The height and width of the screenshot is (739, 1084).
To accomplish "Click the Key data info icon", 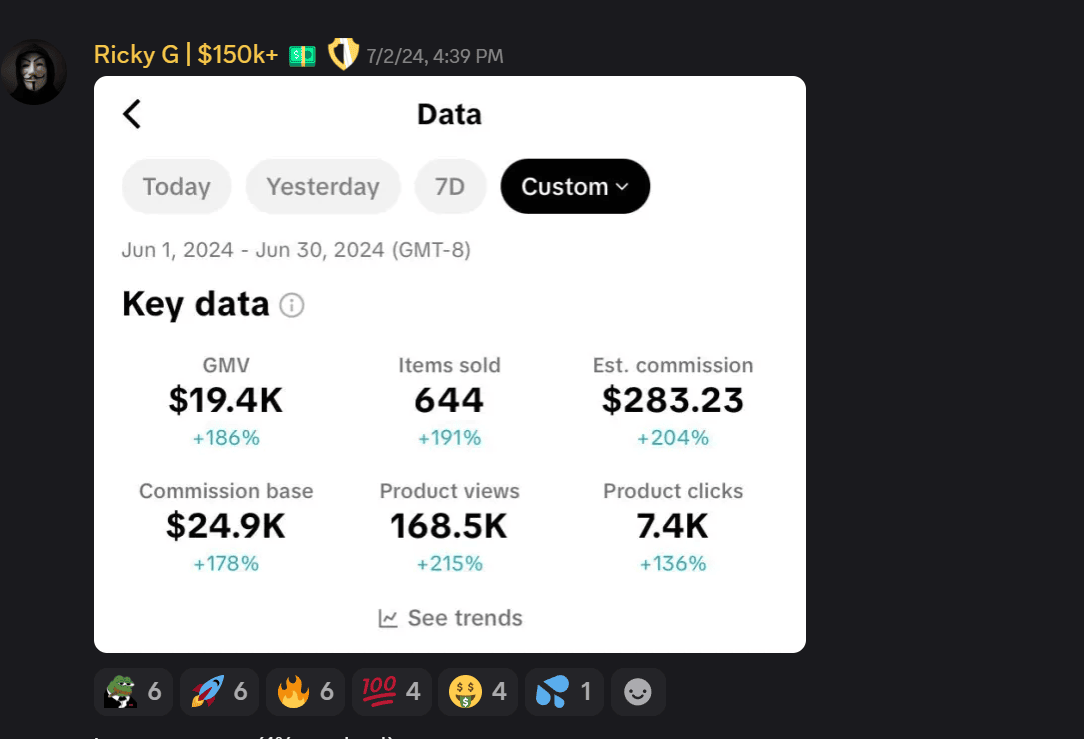I will click(291, 305).
